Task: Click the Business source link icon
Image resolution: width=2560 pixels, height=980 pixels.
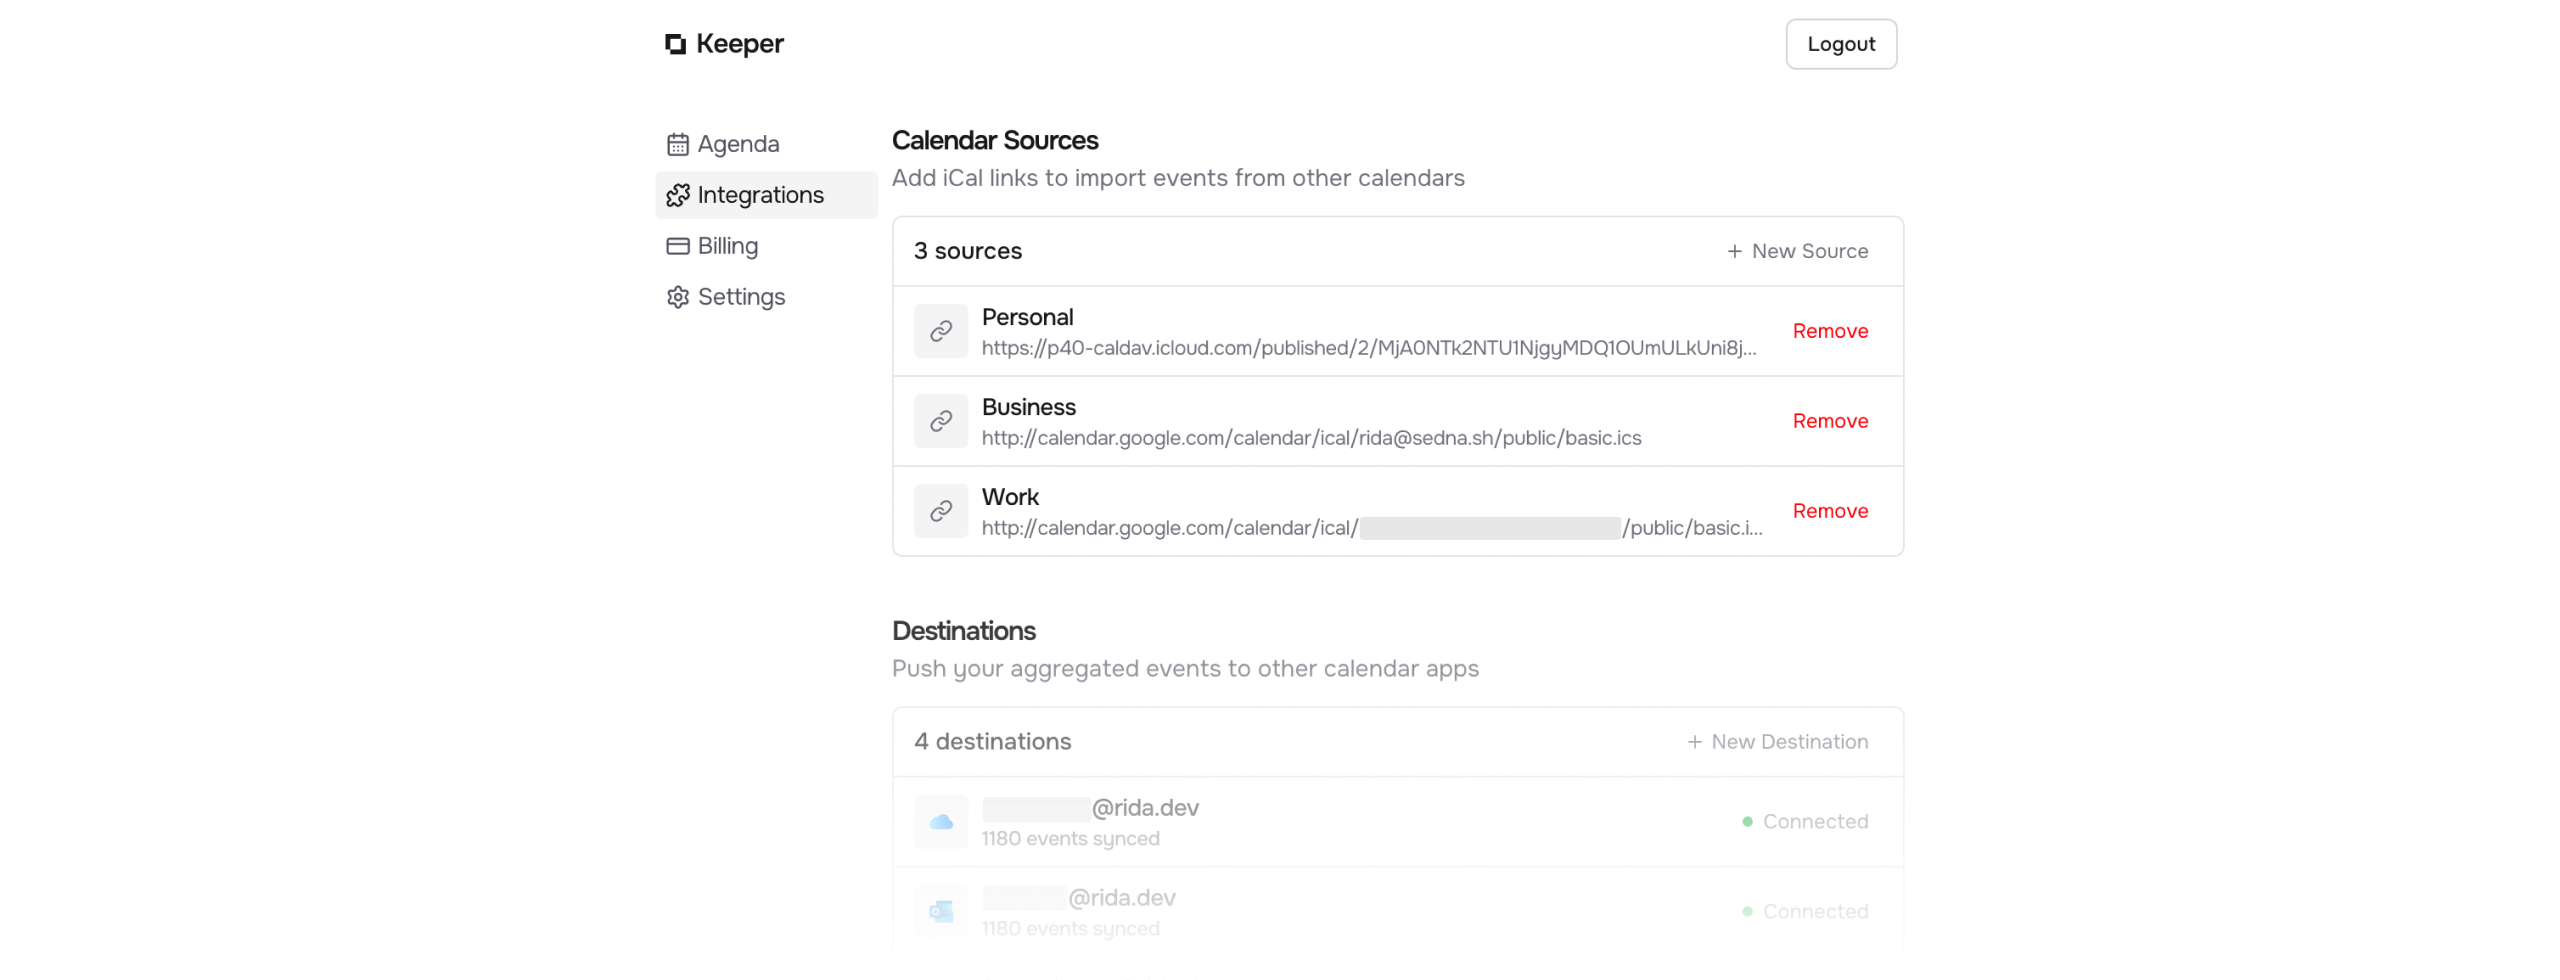Action: 940,421
